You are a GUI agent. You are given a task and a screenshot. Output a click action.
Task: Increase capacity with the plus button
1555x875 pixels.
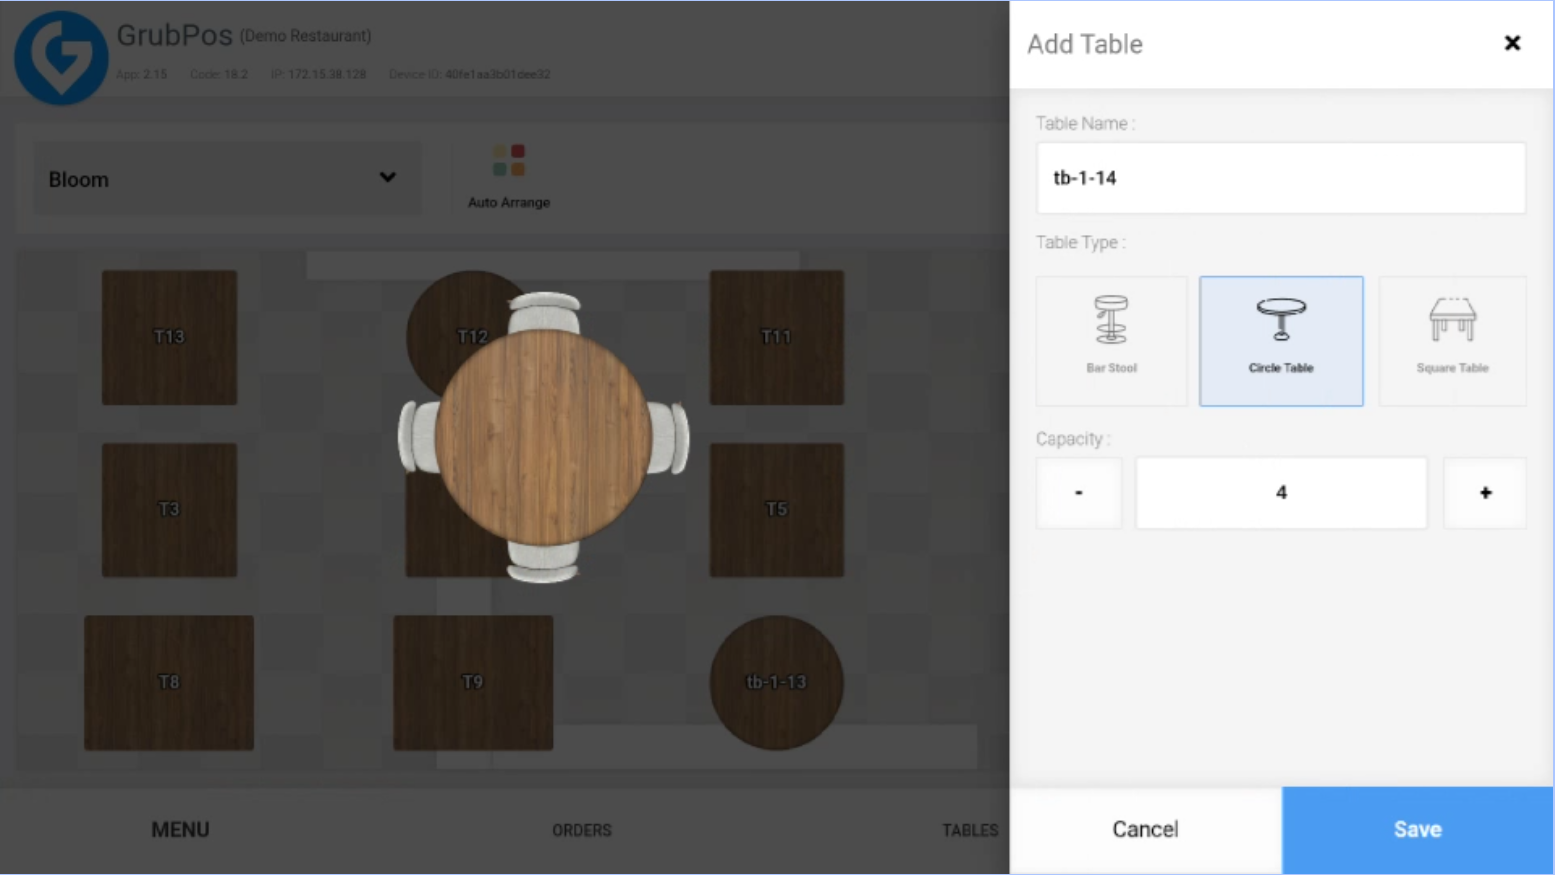[x=1485, y=492]
